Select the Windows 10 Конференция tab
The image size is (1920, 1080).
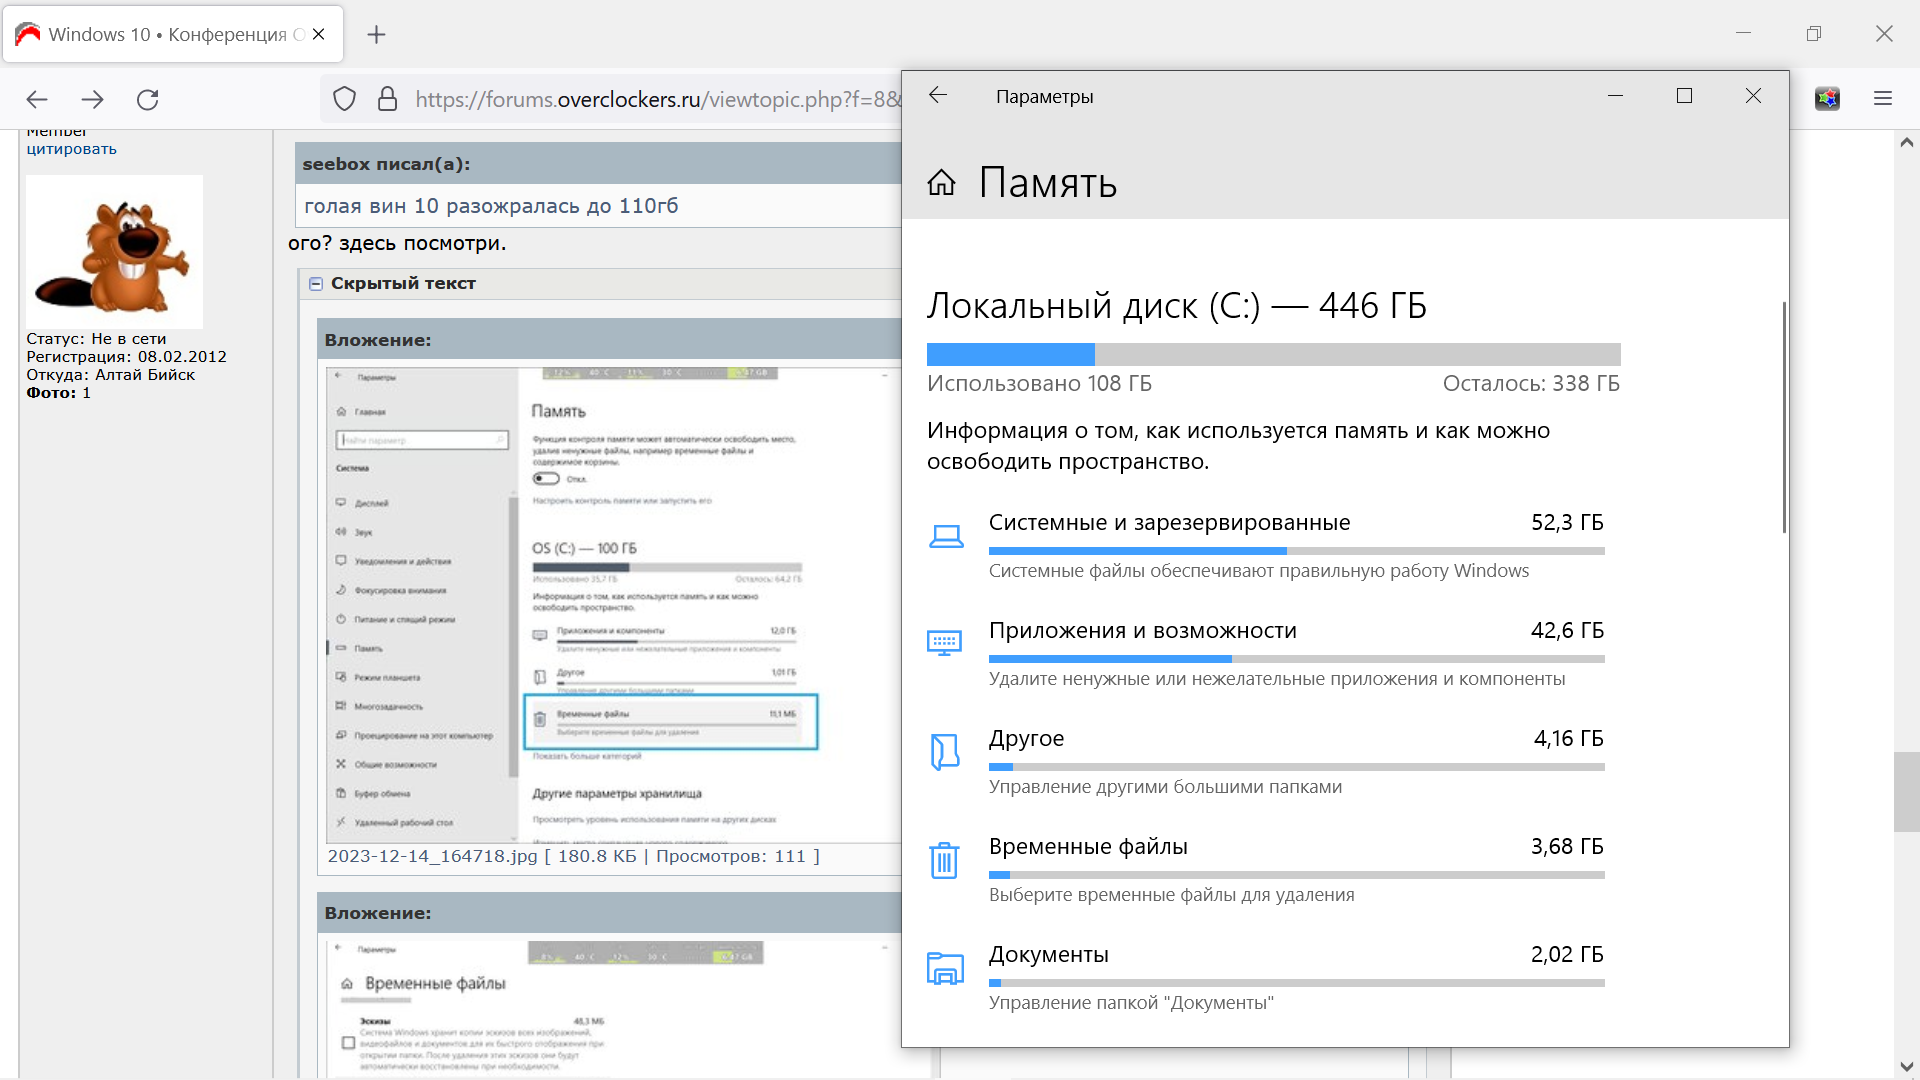[165, 35]
